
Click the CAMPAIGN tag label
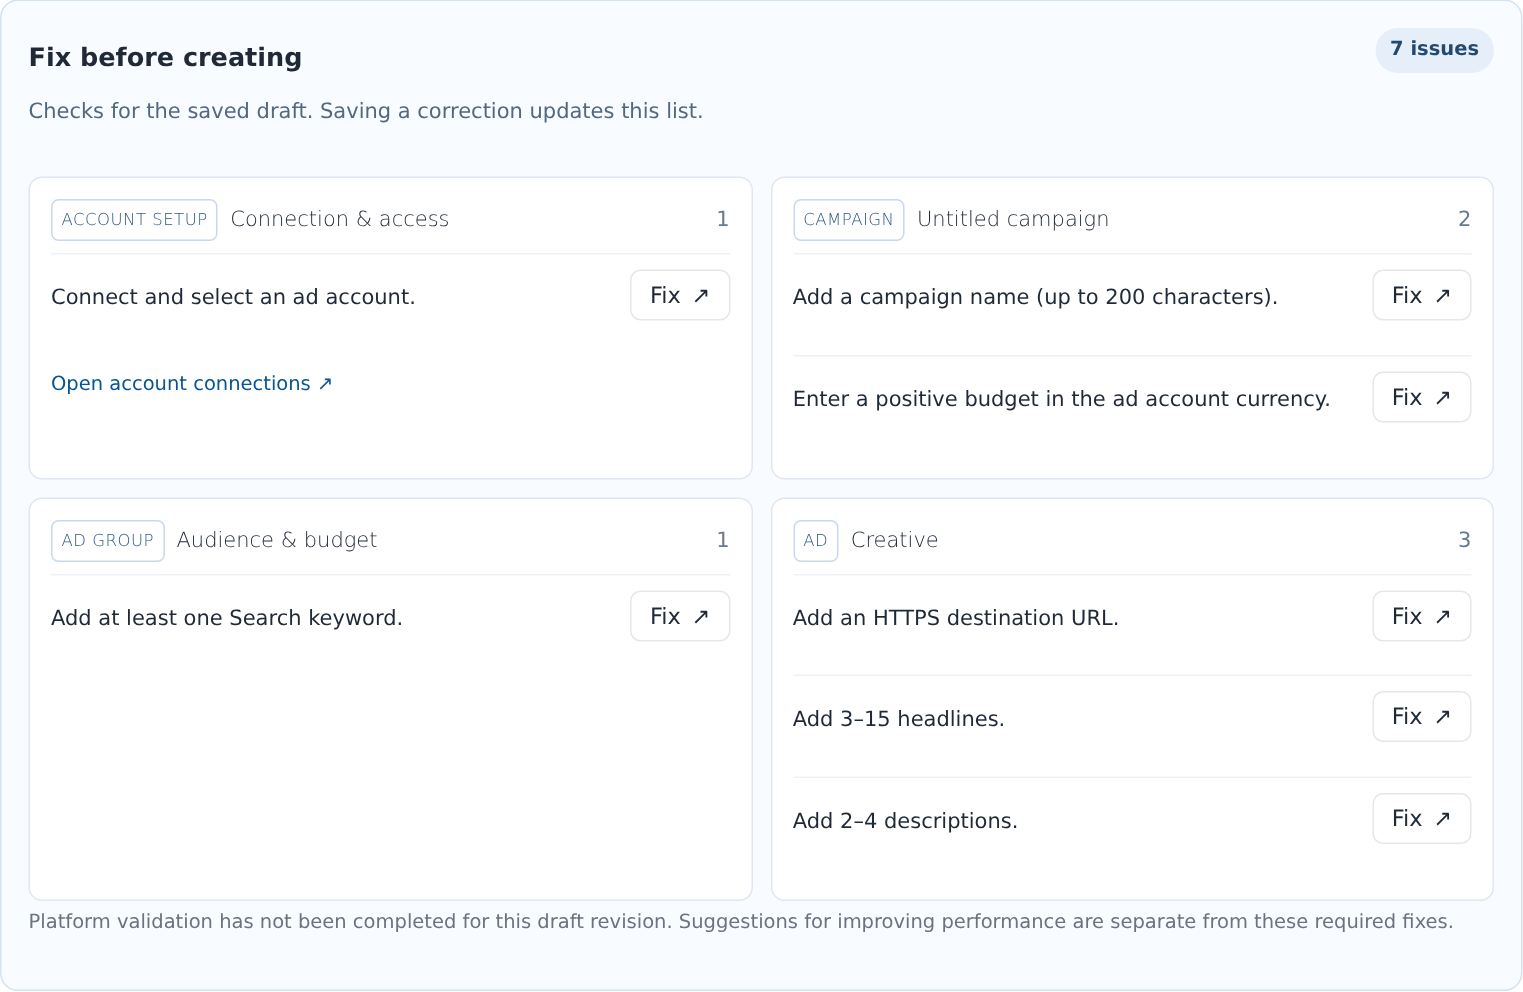click(x=848, y=220)
